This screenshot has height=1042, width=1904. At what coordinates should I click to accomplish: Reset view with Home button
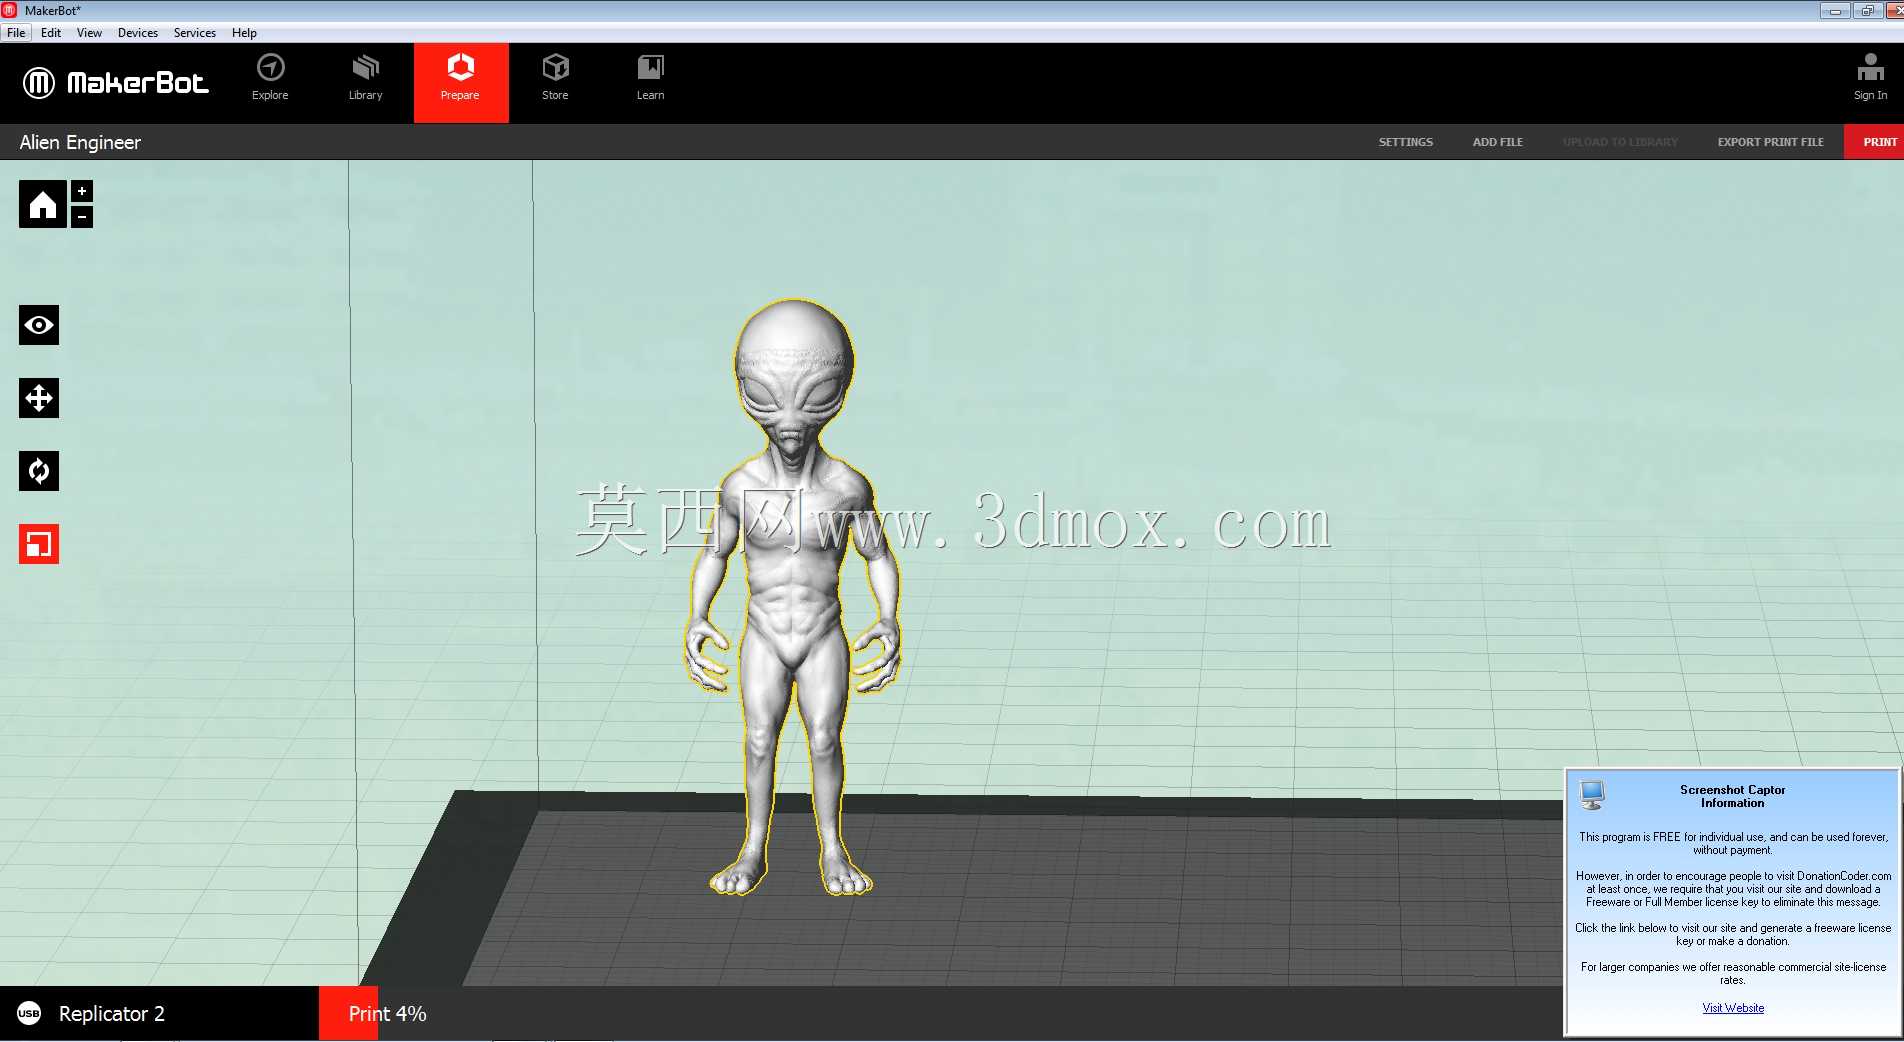pos(43,204)
